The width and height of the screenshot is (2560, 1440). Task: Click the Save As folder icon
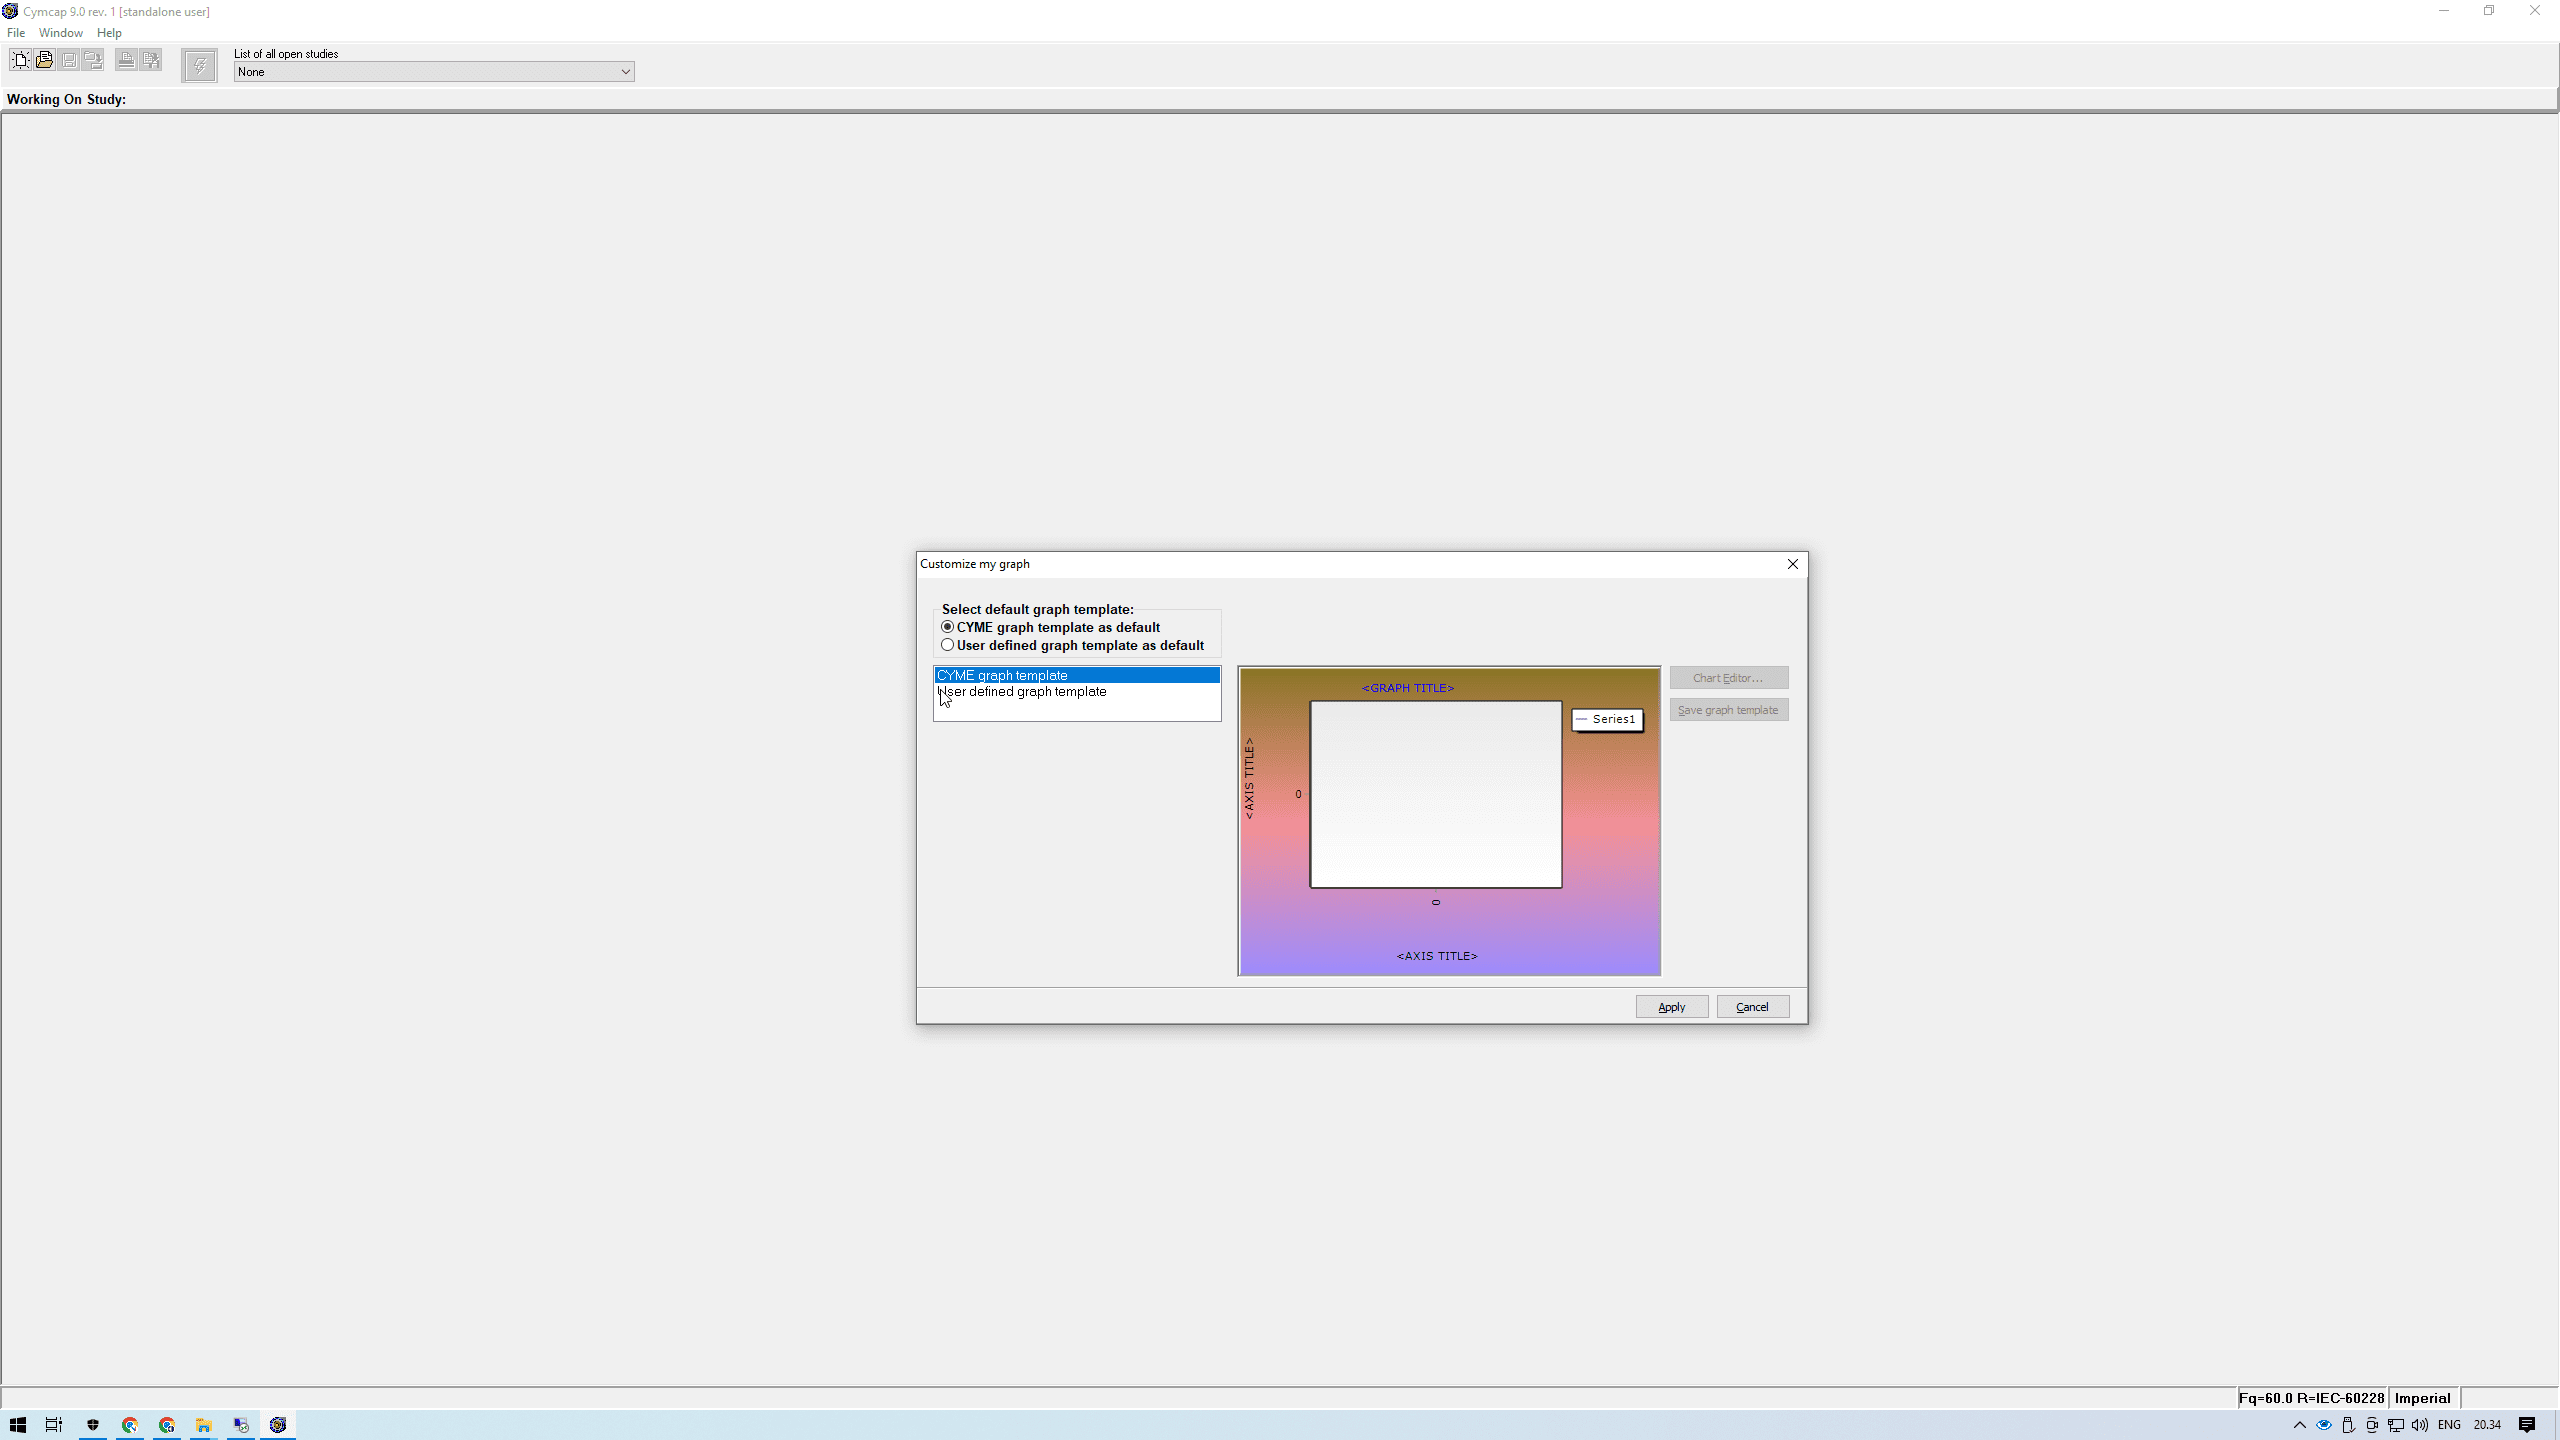(92, 60)
